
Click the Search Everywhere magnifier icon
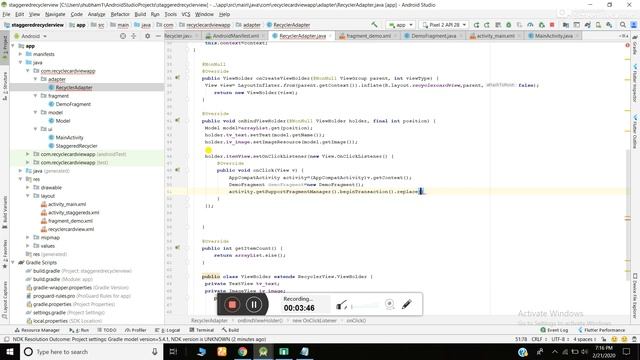[623, 25]
